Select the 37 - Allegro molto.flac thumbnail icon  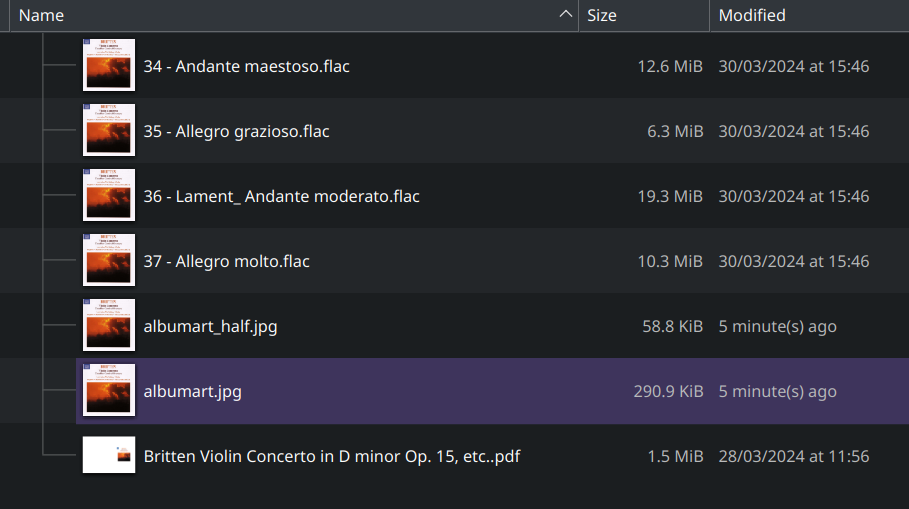coord(109,261)
